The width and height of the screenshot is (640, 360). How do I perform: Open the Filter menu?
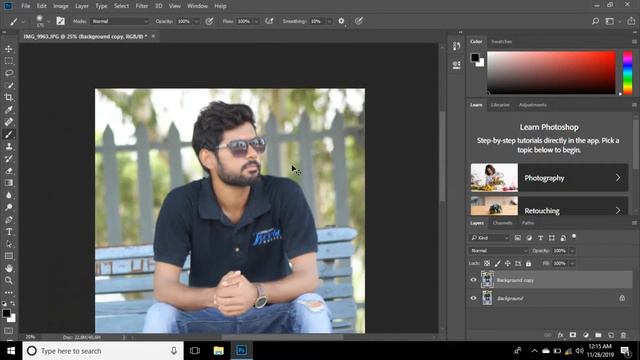coord(142,6)
